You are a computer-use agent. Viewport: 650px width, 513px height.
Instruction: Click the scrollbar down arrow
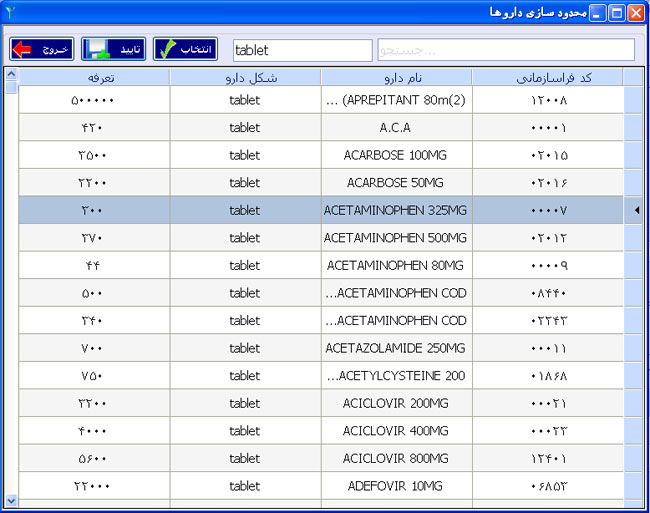(x=11, y=499)
